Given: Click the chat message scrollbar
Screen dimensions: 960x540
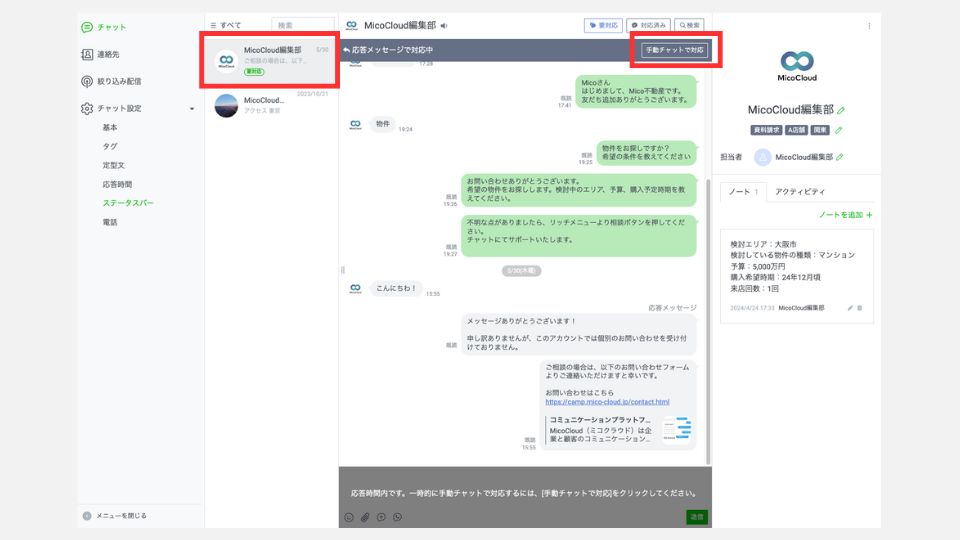Looking at the screenshot, I should (x=708, y=321).
